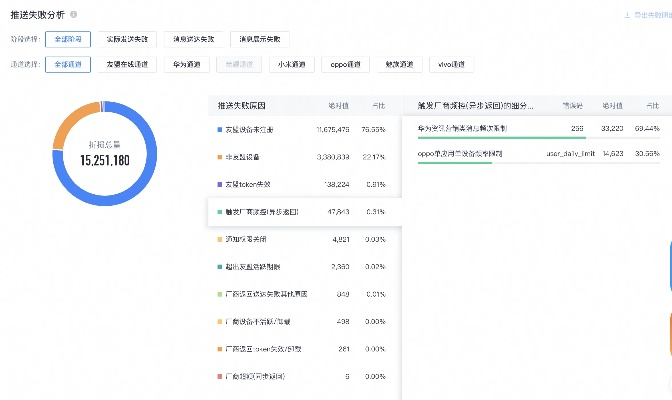
Task: Click the blue legend square in first failure row
Action: [x=219, y=130]
